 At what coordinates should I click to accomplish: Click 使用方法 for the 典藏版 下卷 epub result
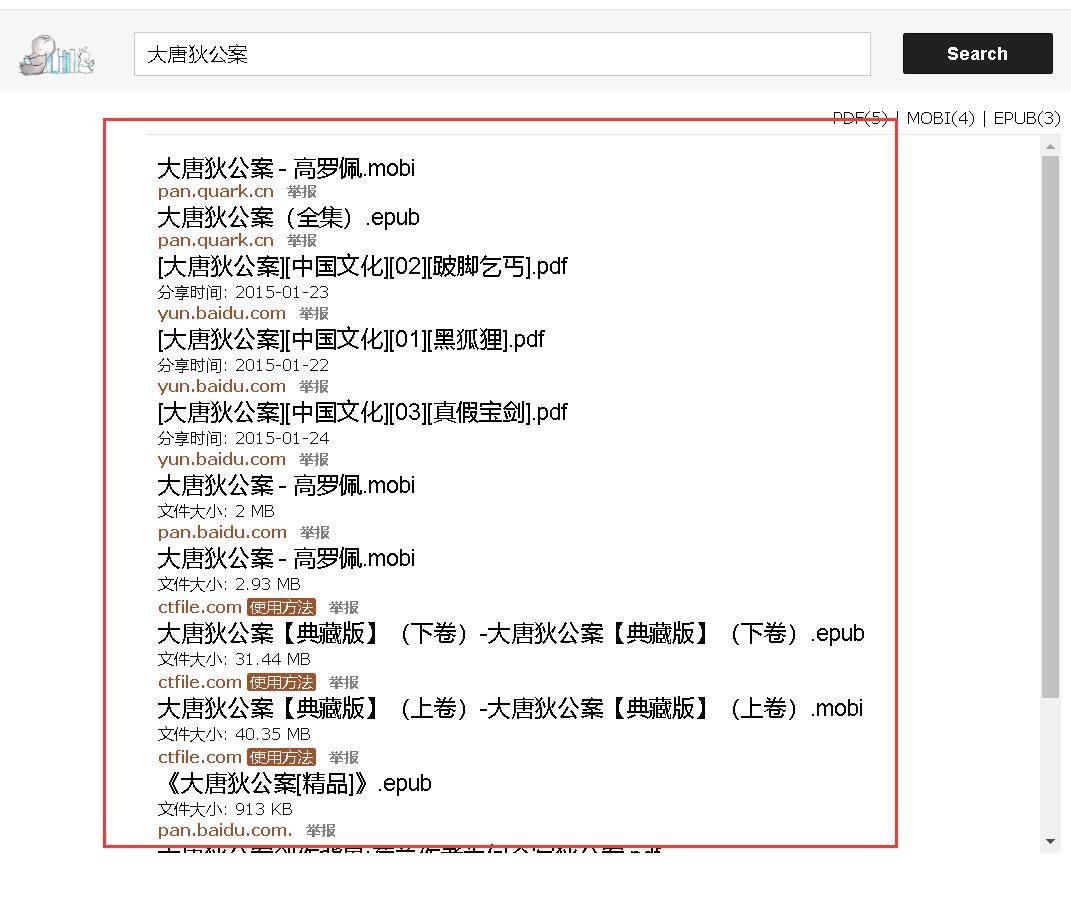coord(281,681)
